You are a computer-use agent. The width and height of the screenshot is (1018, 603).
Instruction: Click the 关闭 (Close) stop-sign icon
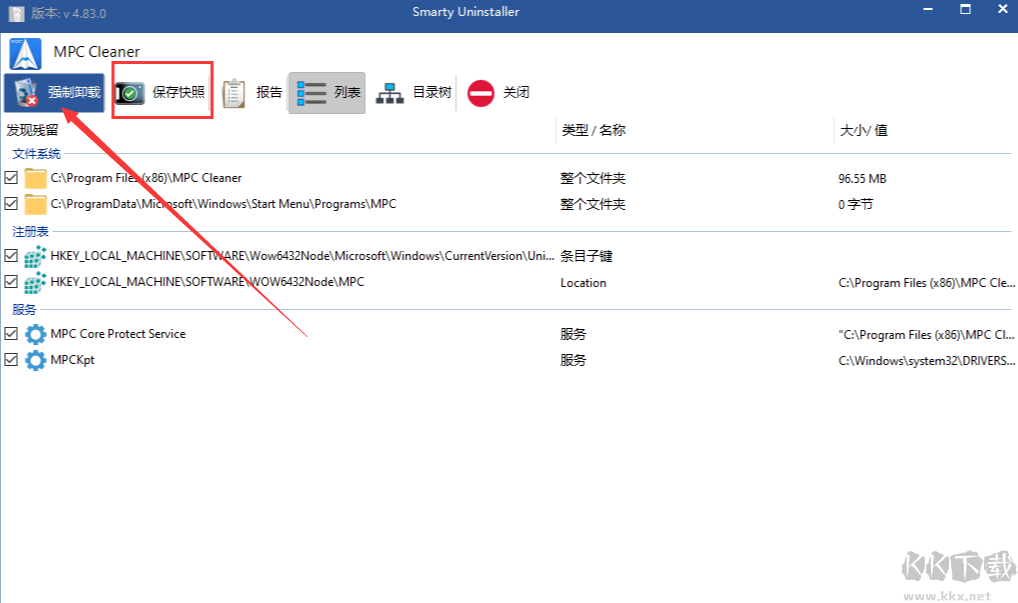[480, 91]
